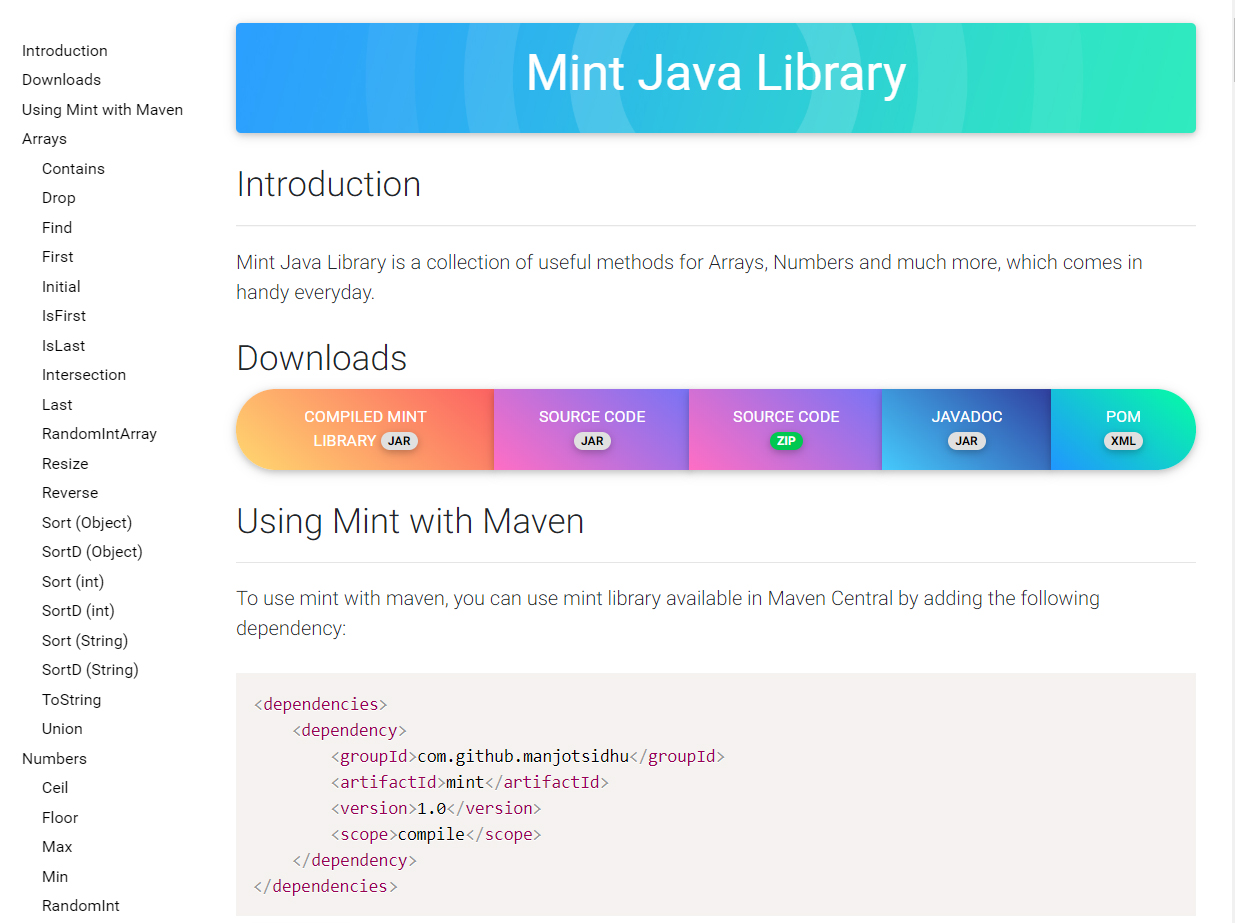Screen dimensions: 1235x923
Task: Jump to Contains method entry
Action: (73, 169)
